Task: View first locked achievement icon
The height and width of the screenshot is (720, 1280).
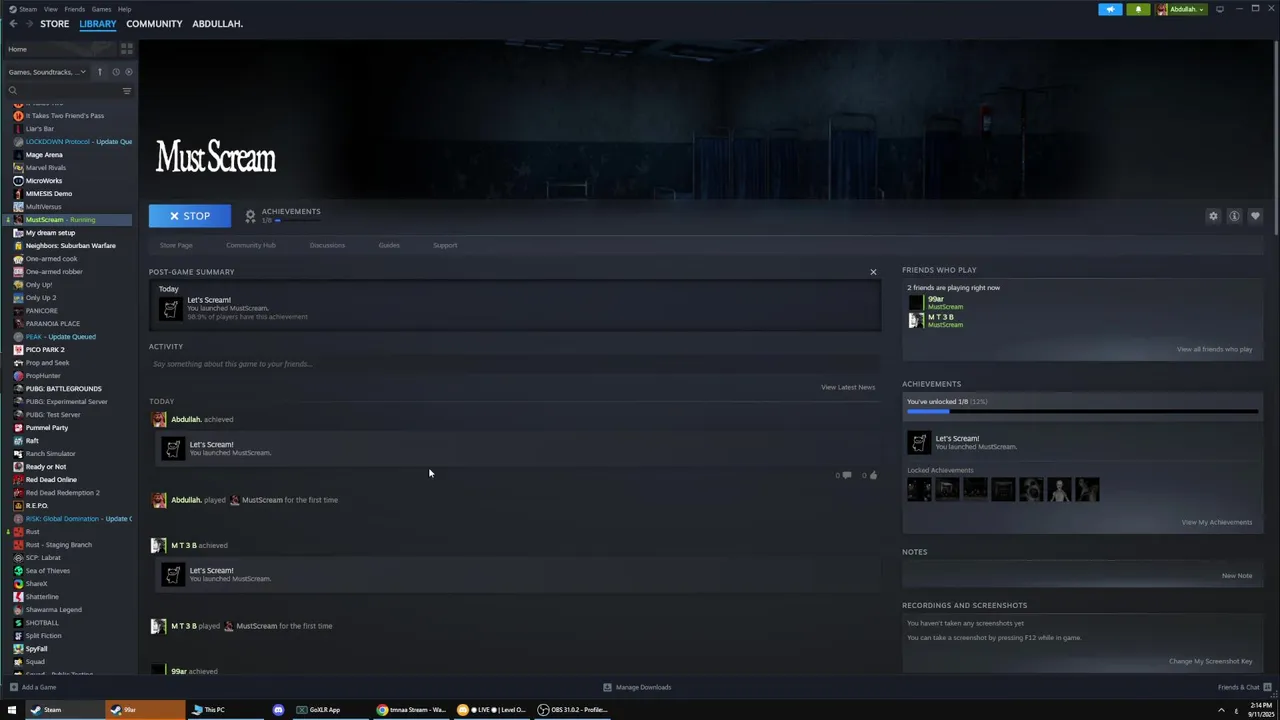Action: point(919,489)
